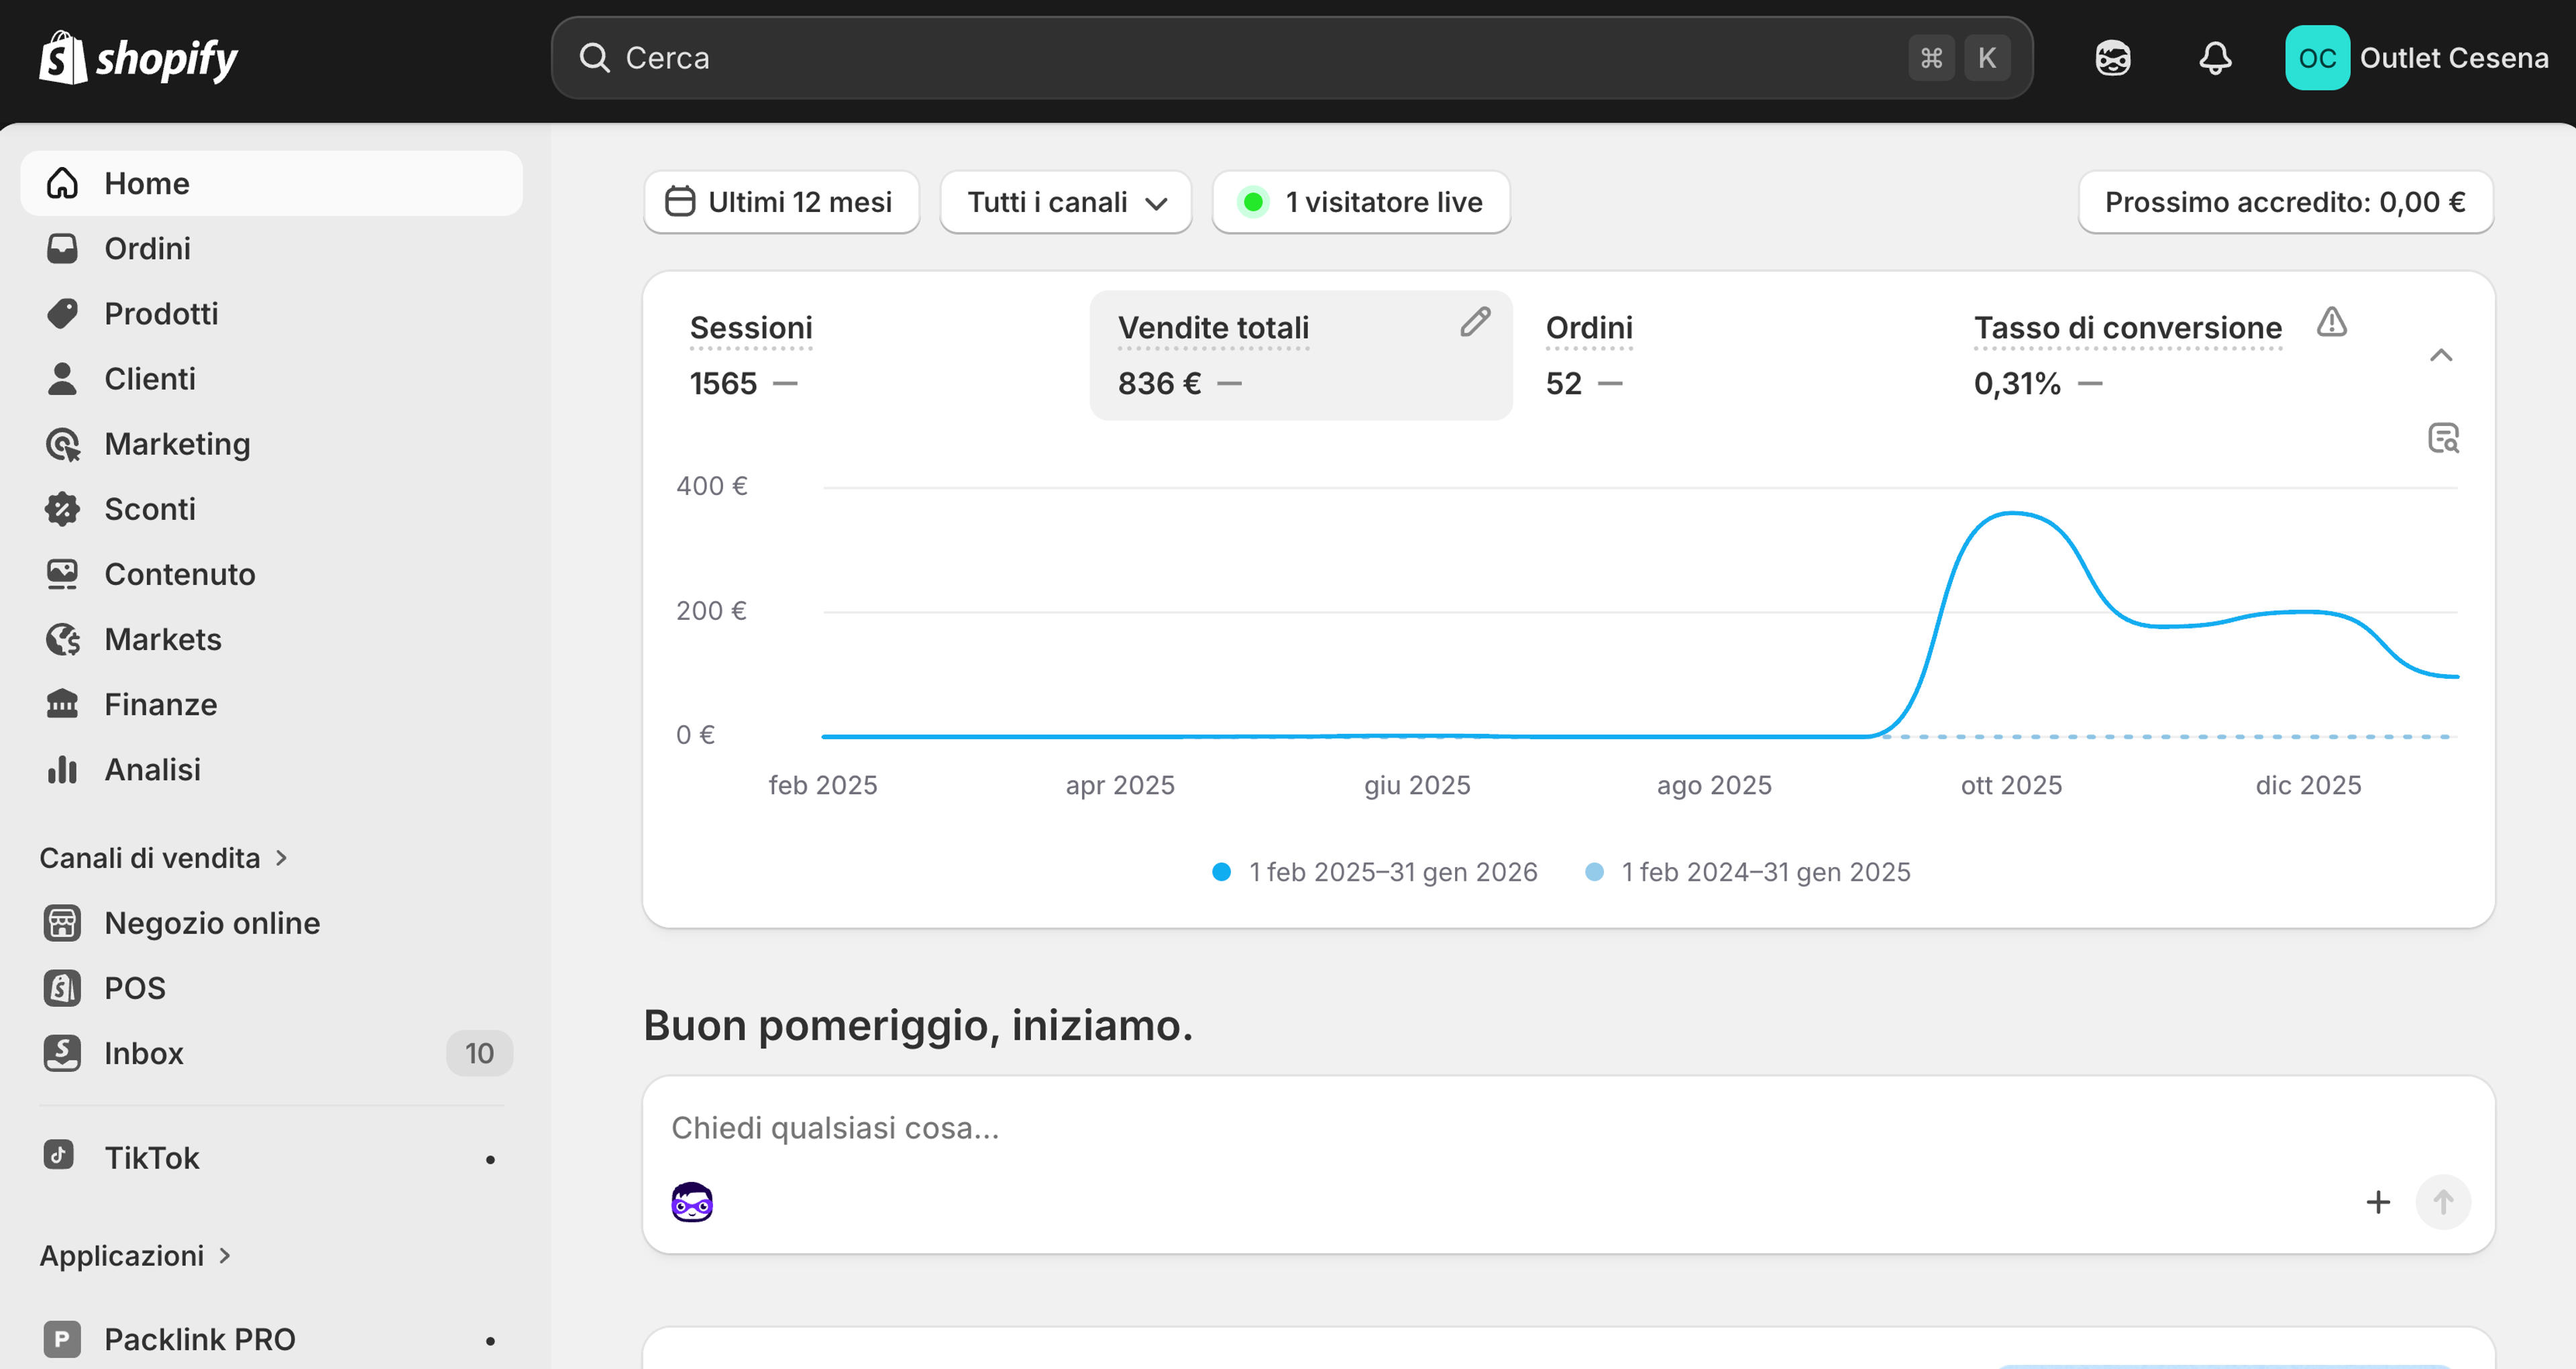Toggle the 1 feb 2024–31 gen 2025 legend series
Screen dimensions: 2576x1369
1747,872
